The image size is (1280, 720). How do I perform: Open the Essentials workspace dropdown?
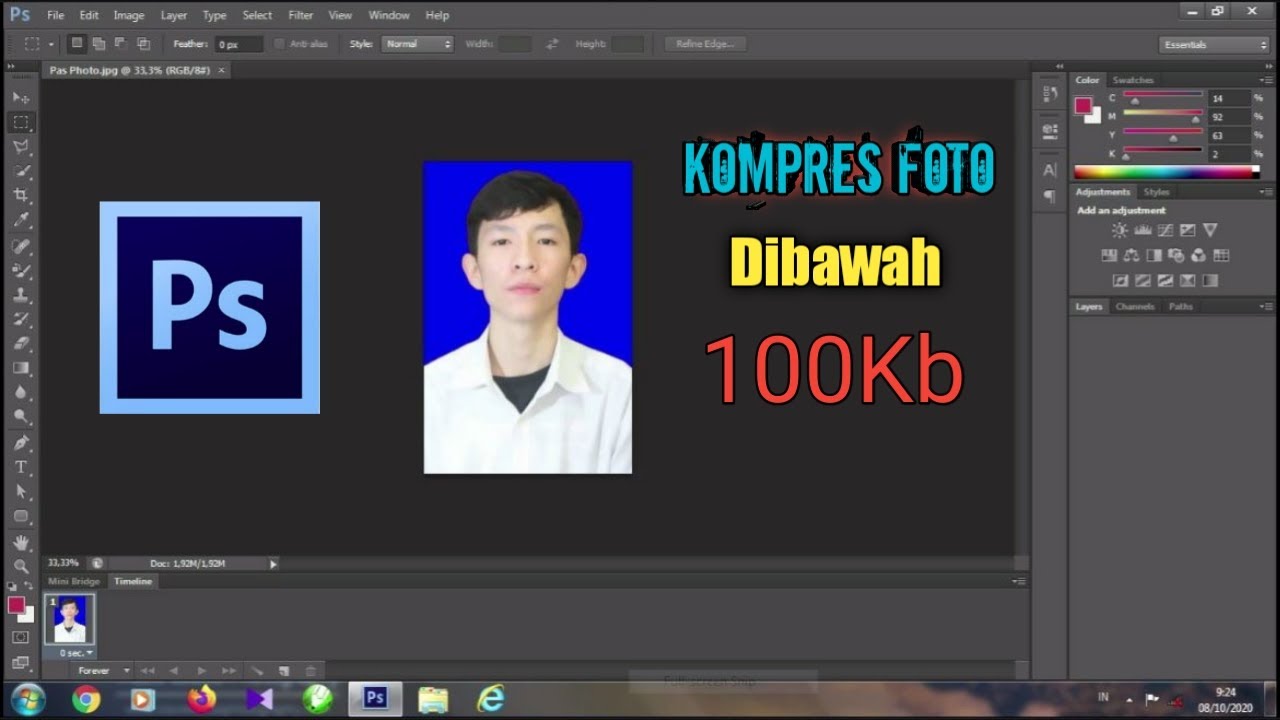(1214, 45)
